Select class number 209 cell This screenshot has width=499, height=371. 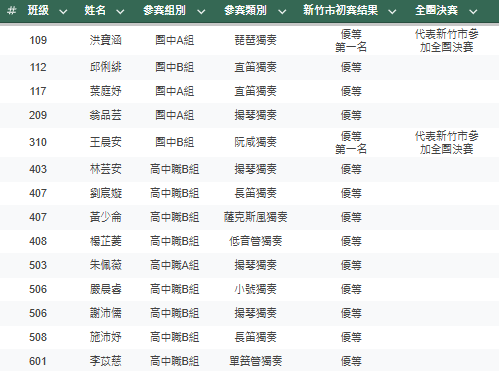coord(38,115)
